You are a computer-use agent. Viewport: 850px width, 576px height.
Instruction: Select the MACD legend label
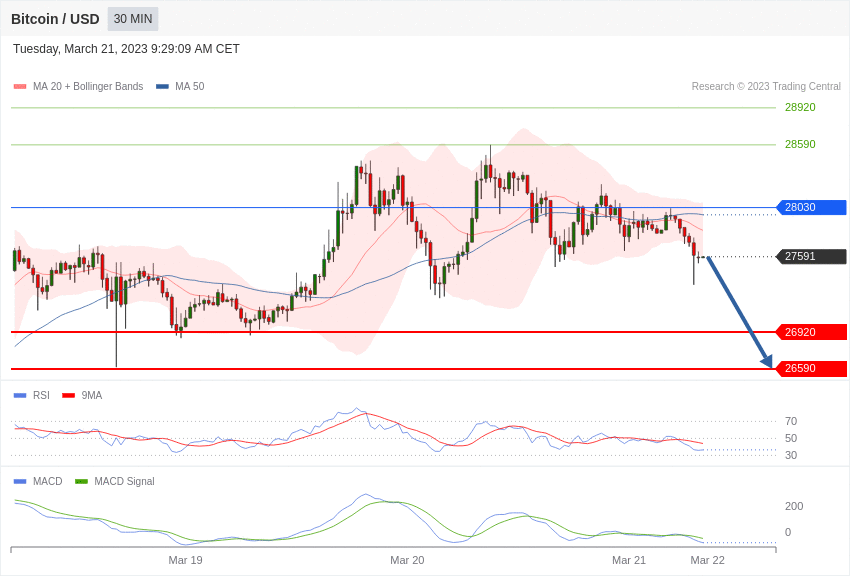tap(48, 481)
